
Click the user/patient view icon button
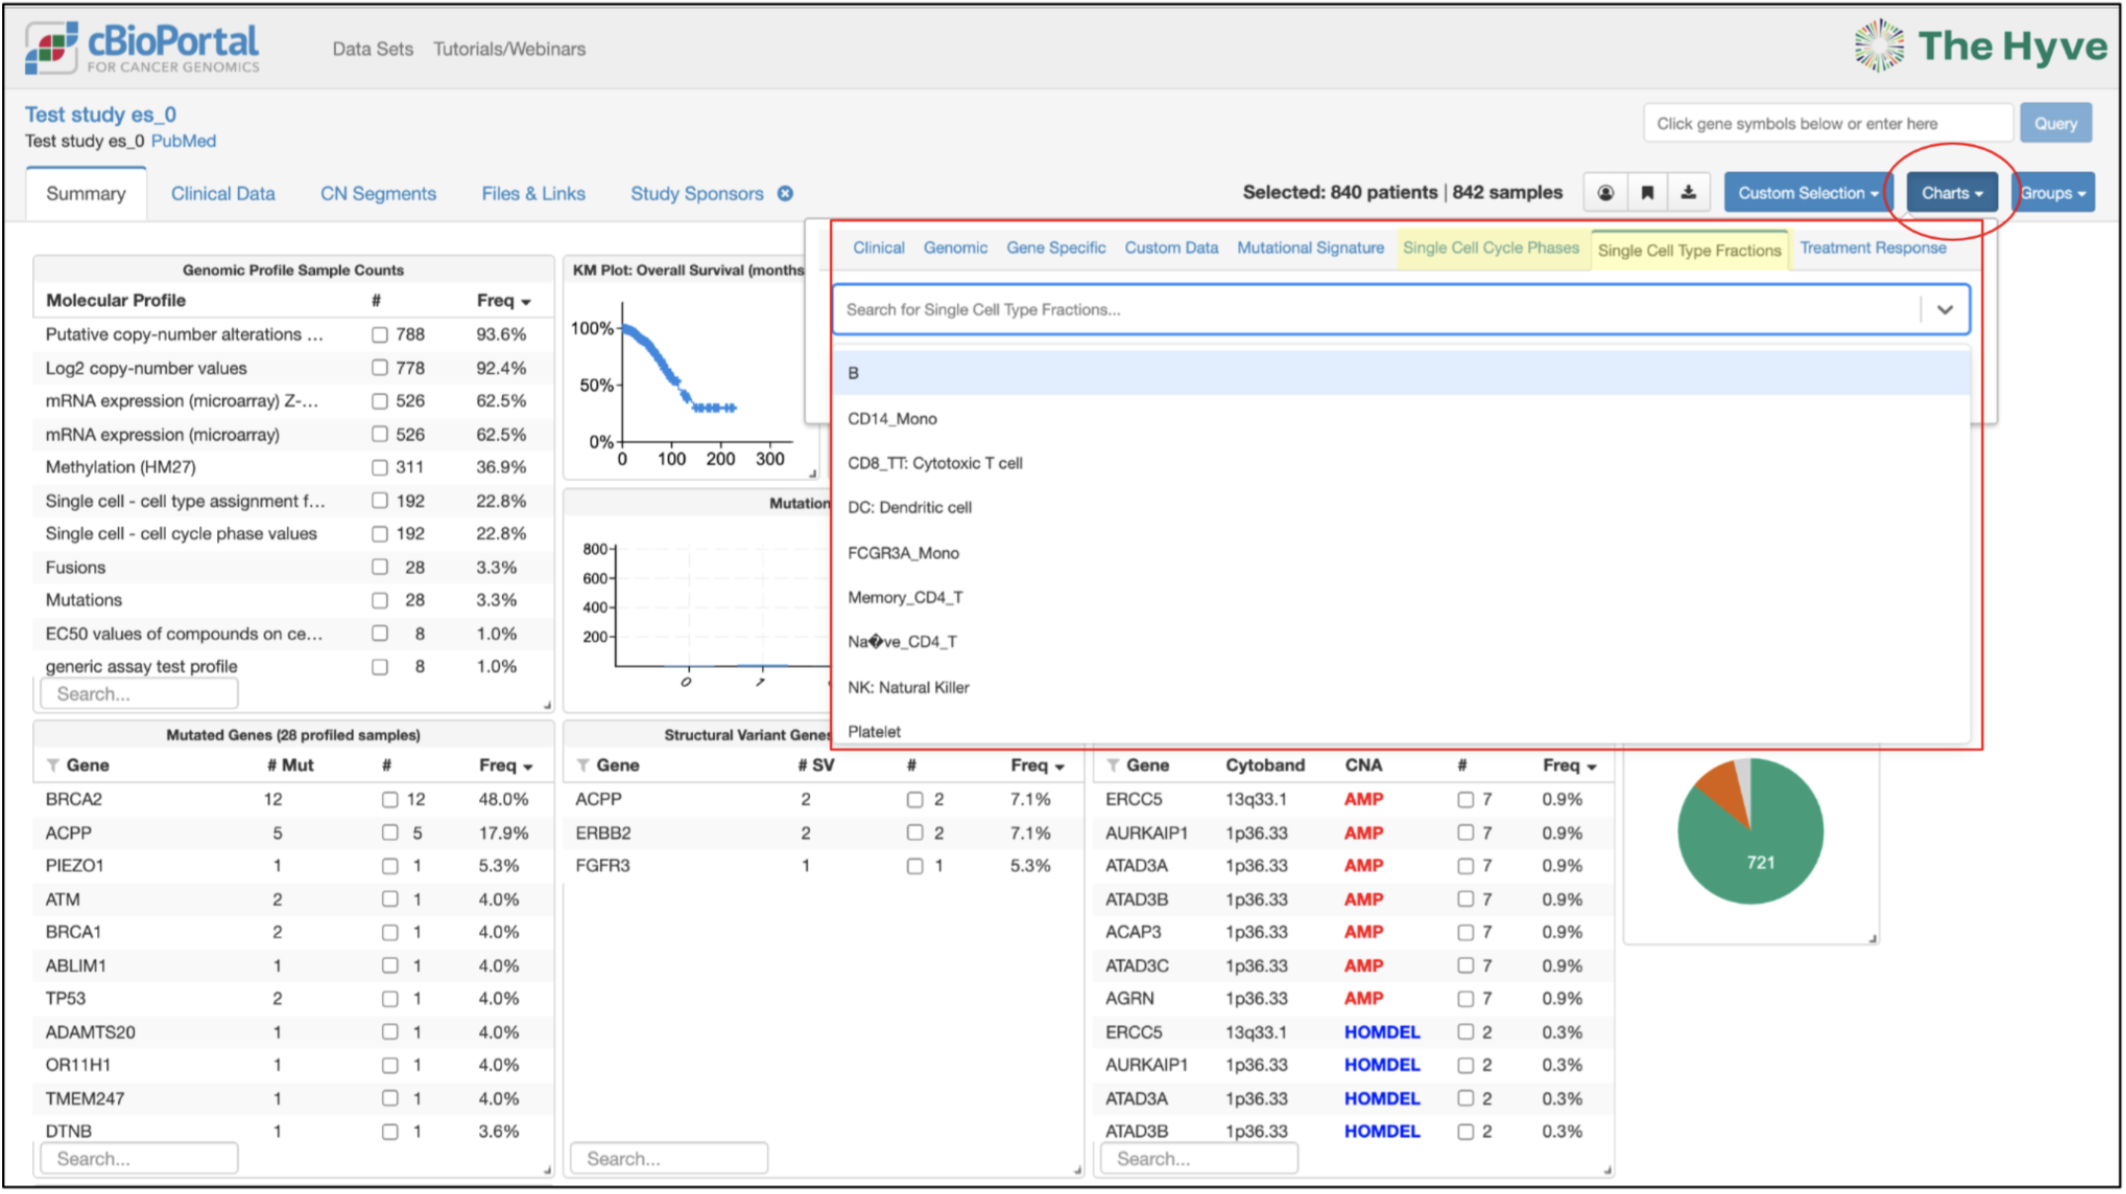coord(1605,193)
